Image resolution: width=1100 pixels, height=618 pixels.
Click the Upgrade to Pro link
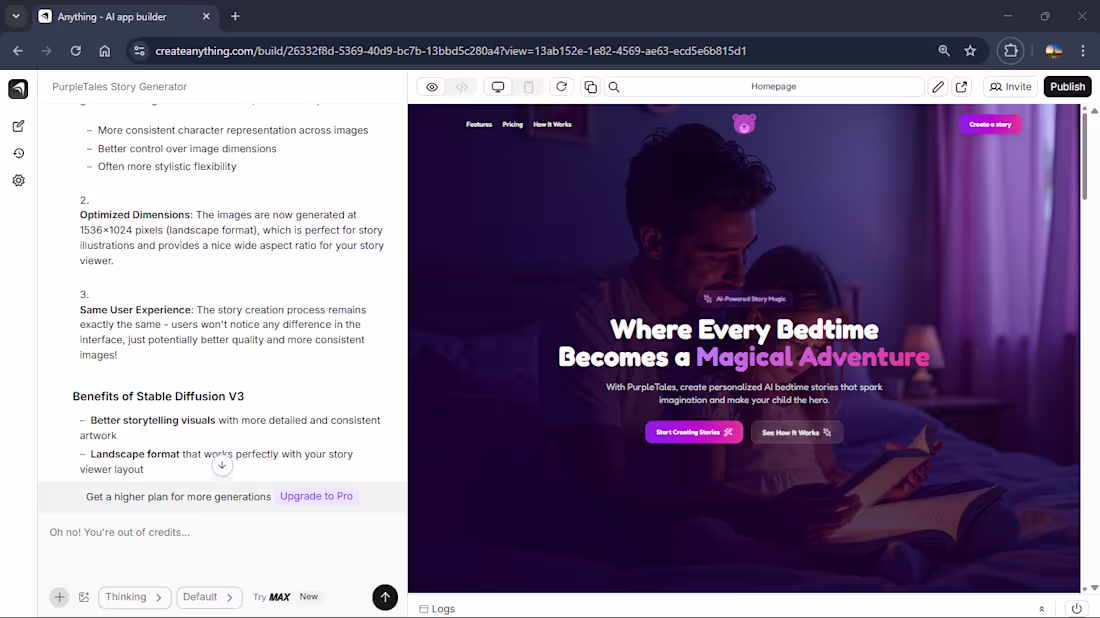point(316,496)
